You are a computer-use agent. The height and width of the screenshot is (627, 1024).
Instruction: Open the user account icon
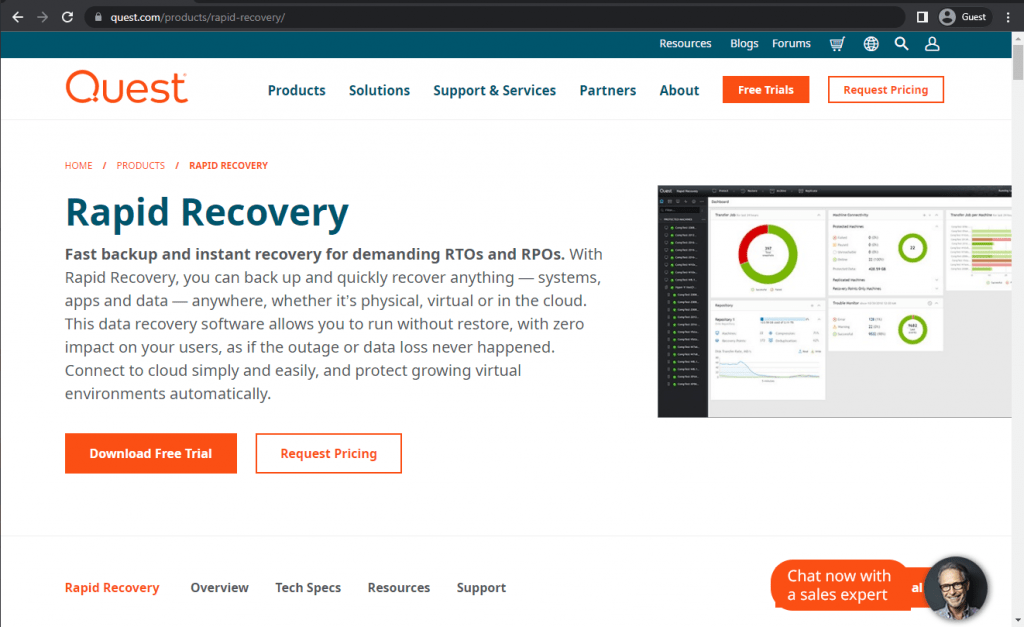pyautogui.click(x=932, y=44)
